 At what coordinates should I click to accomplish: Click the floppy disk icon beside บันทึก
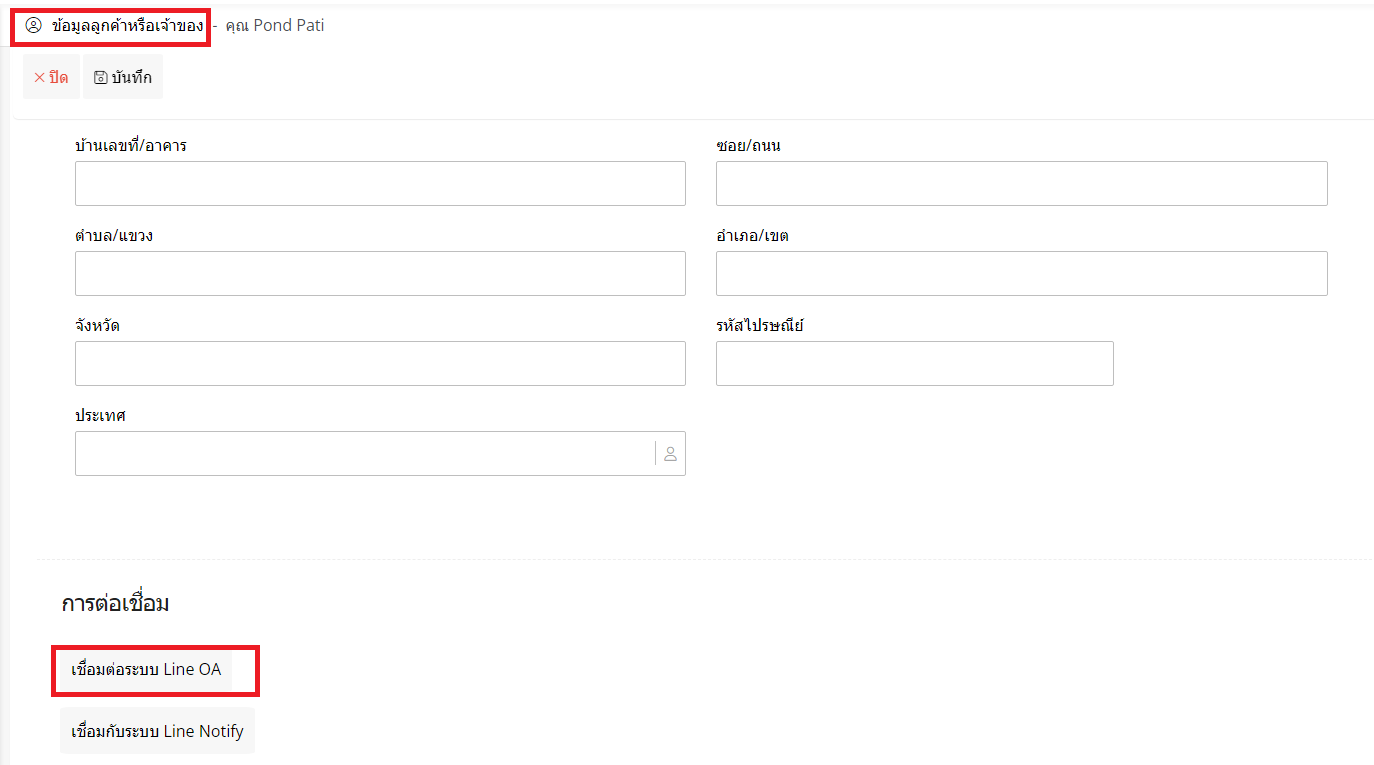[100, 78]
